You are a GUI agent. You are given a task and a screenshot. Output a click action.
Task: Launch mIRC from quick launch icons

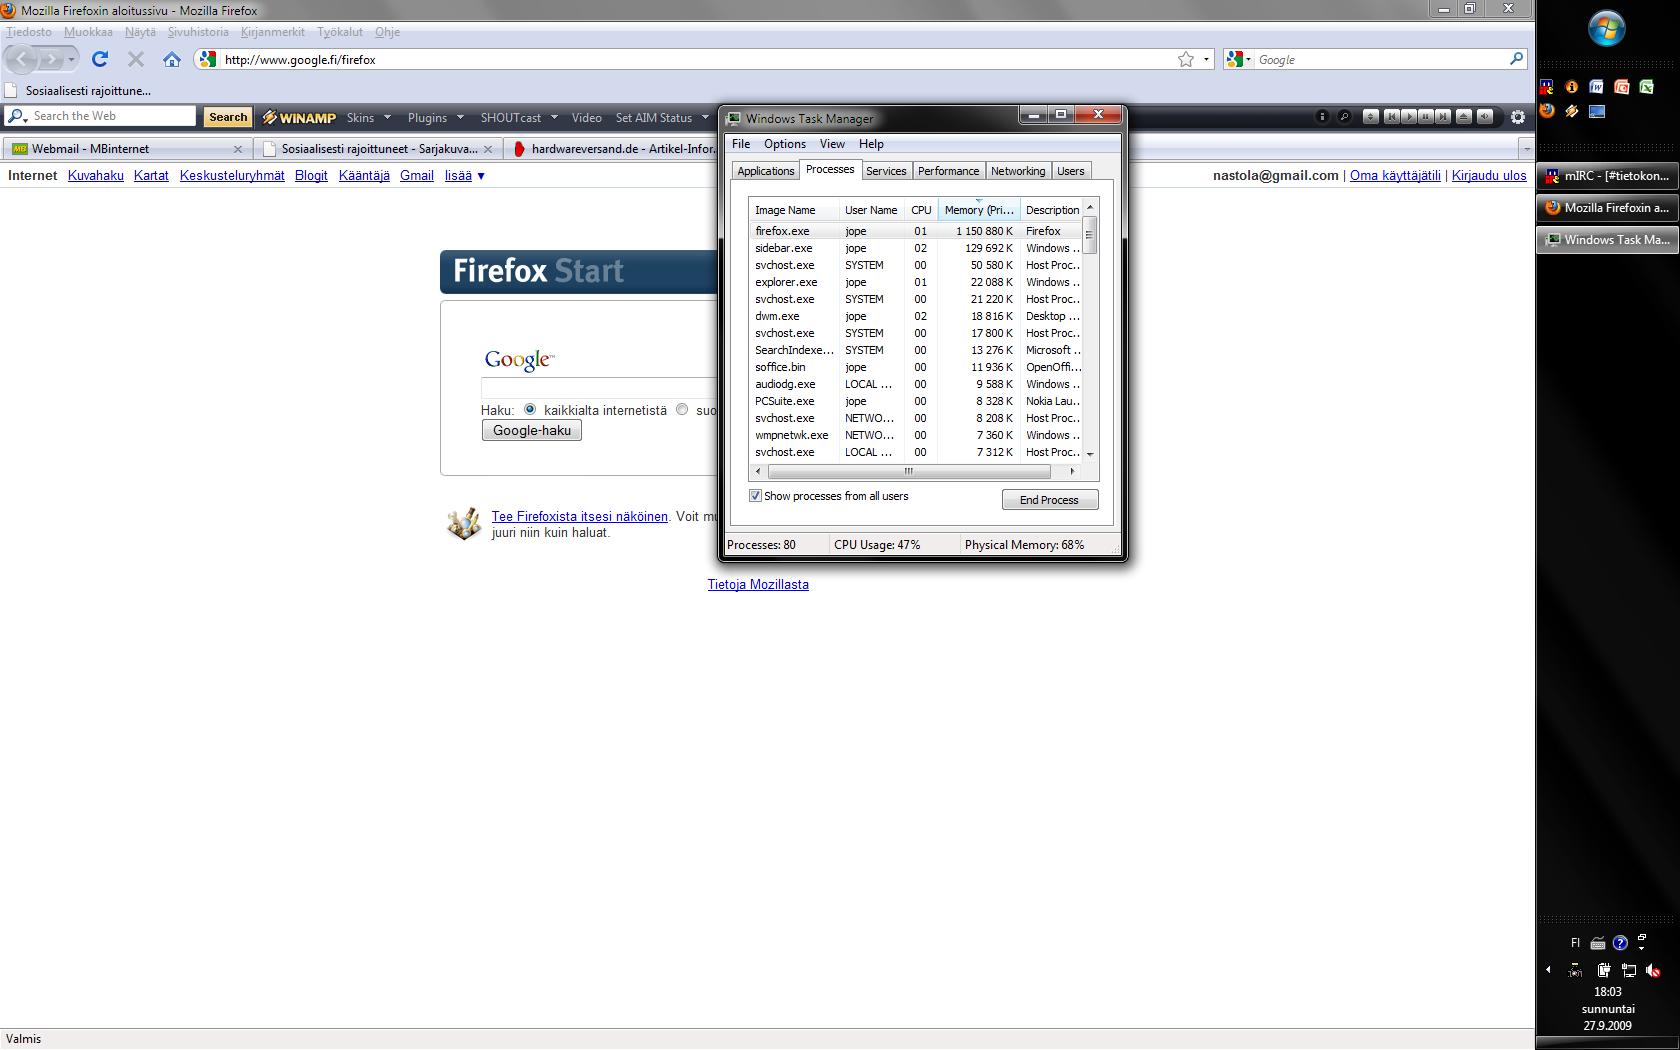[x=1547, y=87]
